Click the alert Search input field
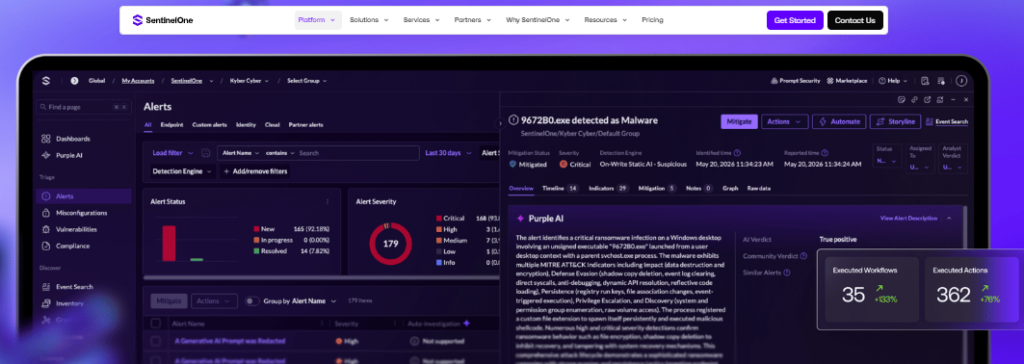1024x364 pixels. point(358,153)
